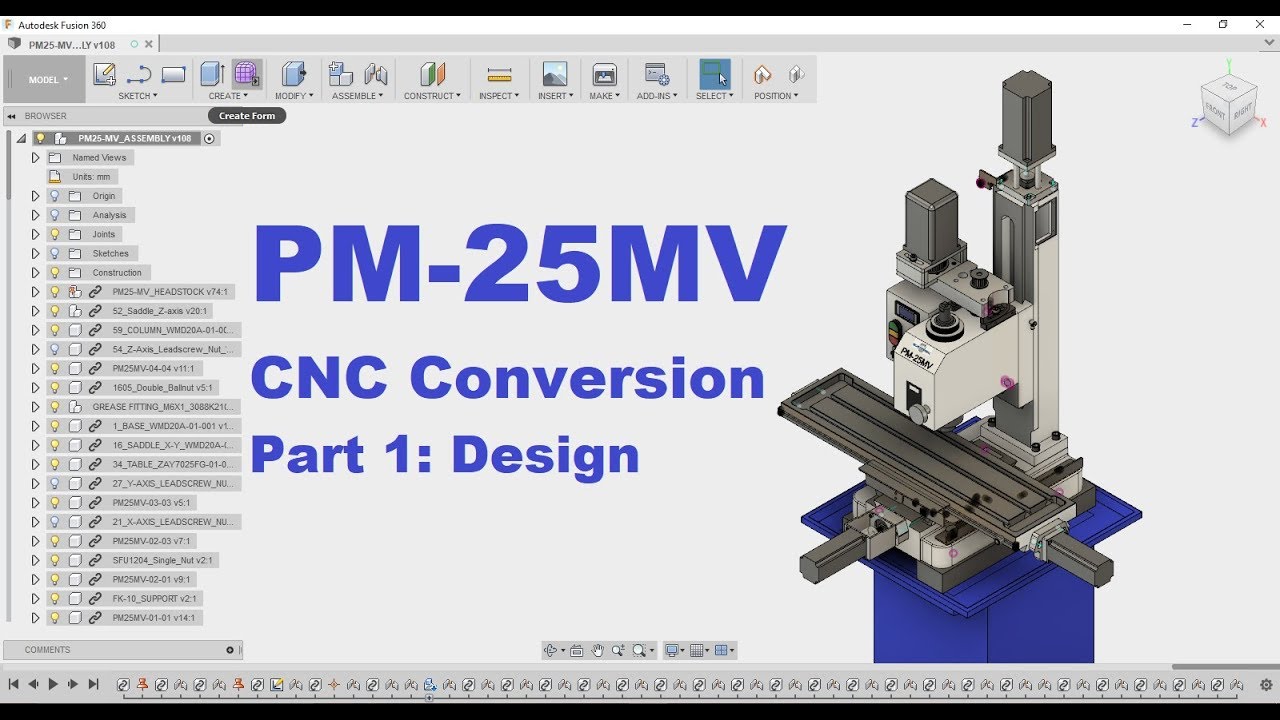Expand the Named Views tree node
The width and height of the screenshot is (1280, 720).
click(x=35, y=158)
